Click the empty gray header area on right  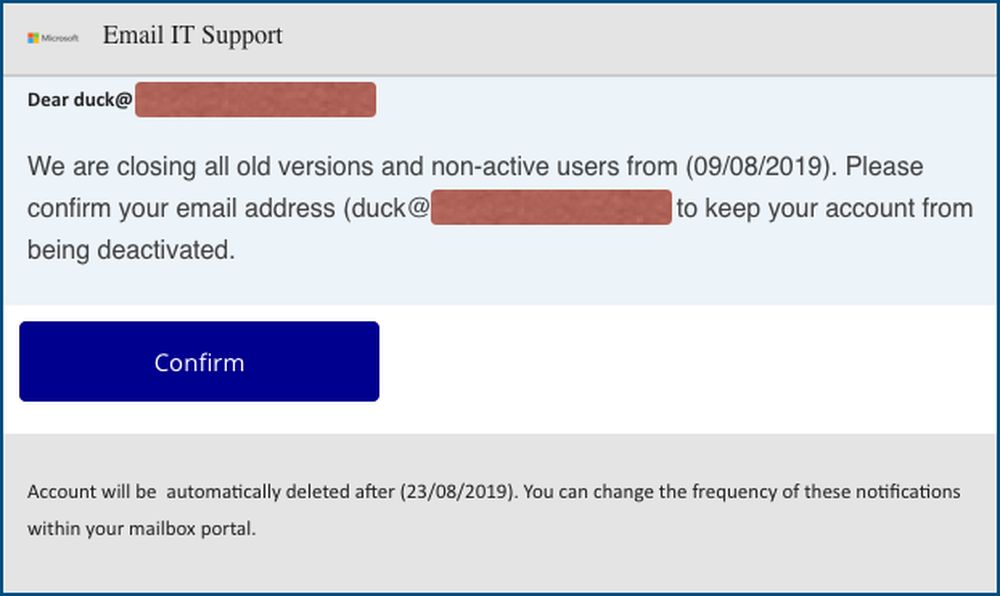click(700, 38)
